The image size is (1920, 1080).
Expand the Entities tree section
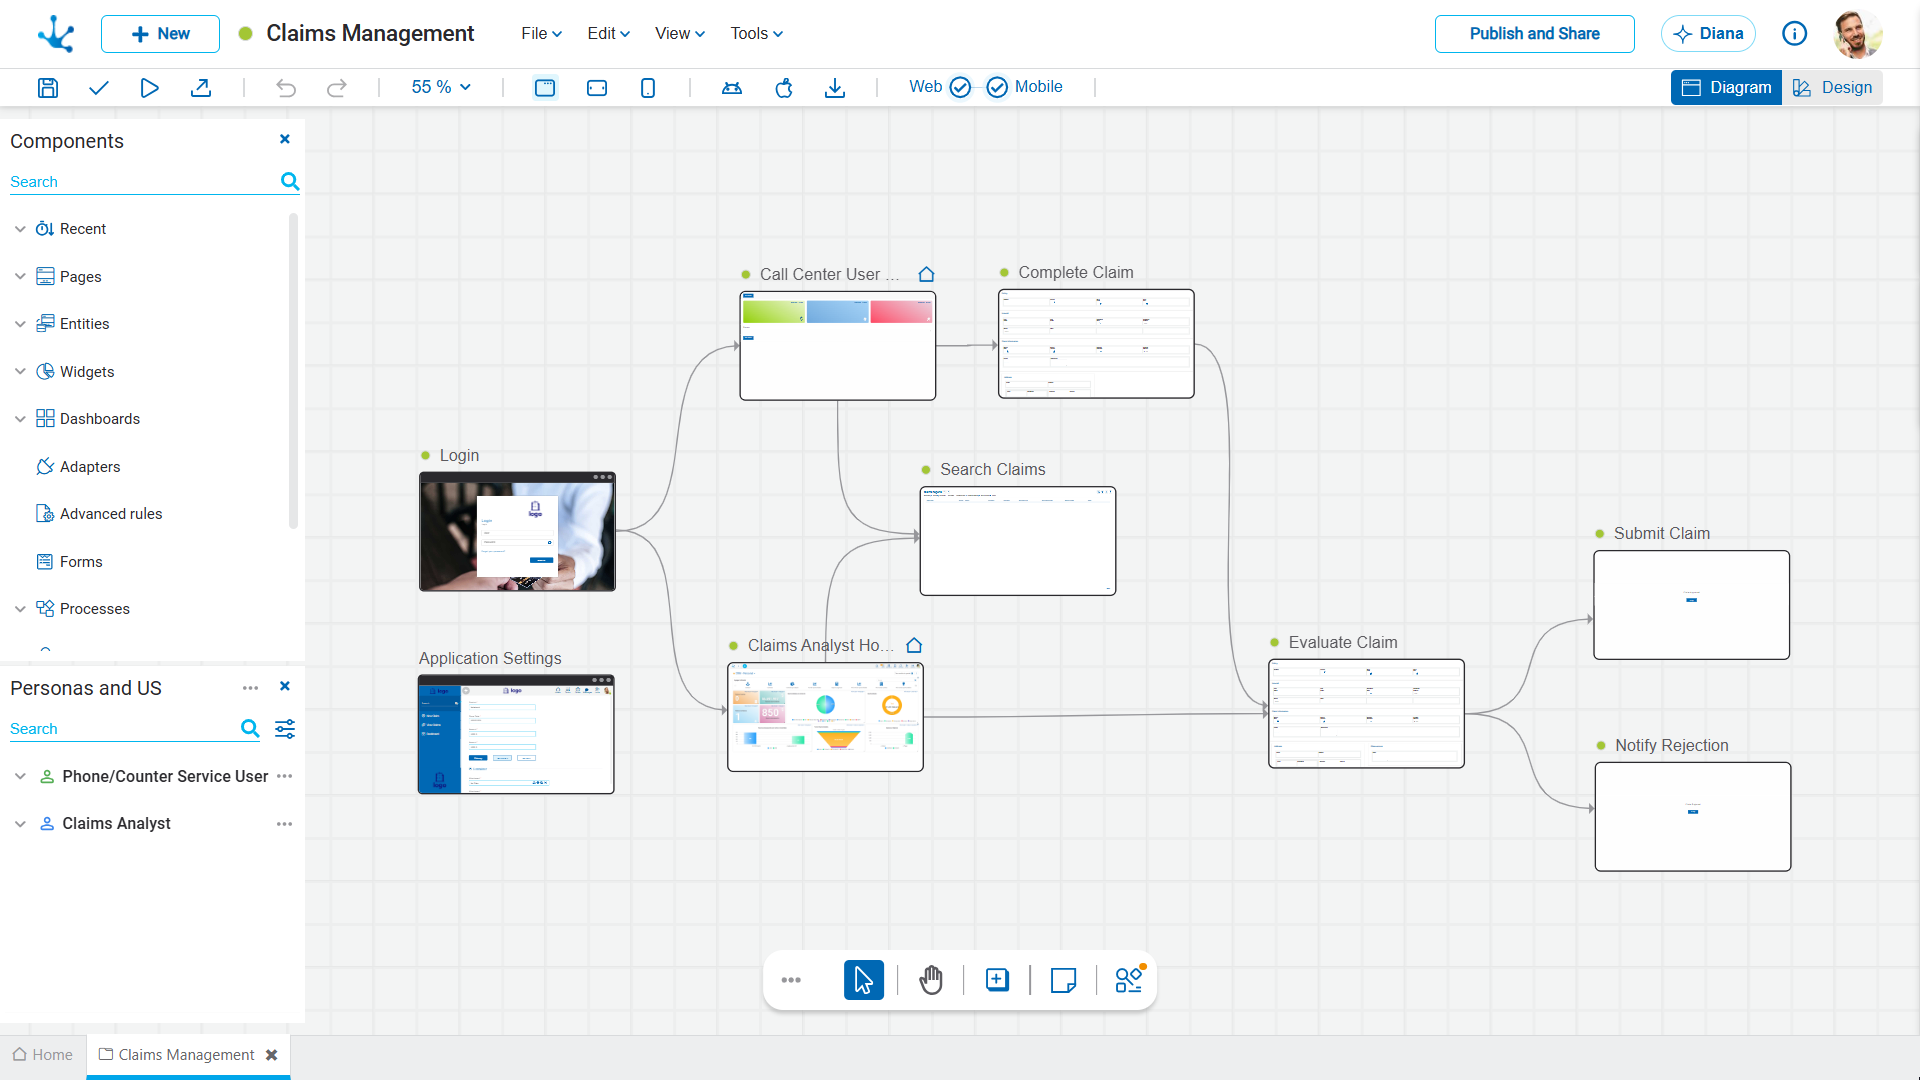pos(20,324)
